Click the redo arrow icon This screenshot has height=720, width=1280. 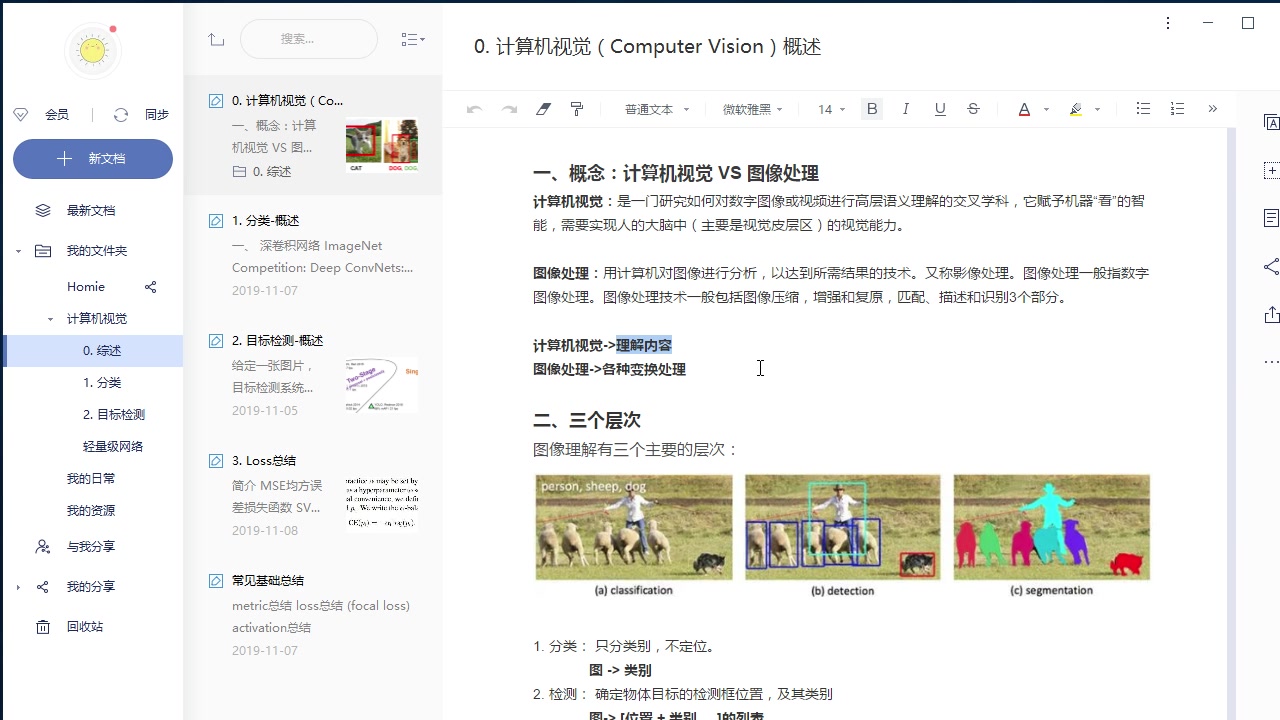click(509, 109)
